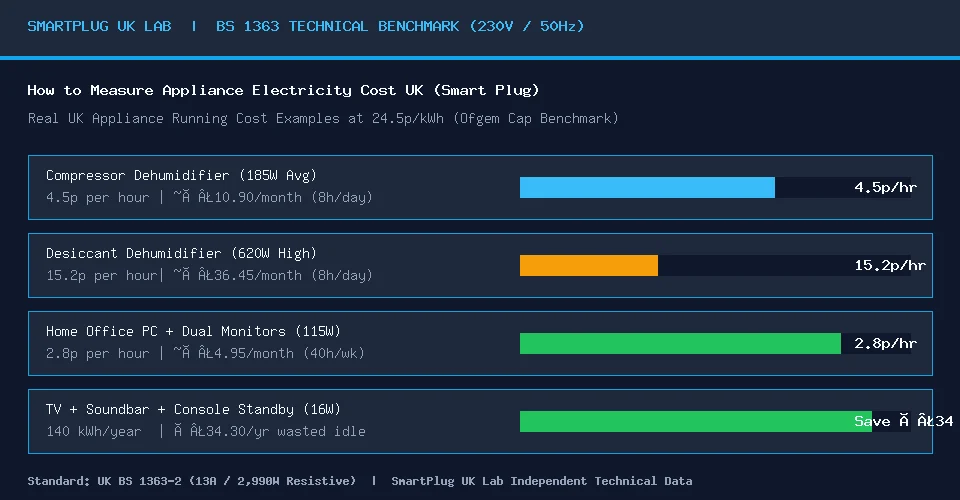
Task: Select the heading How to Measure Appliance Electricity Cost
Action: (283, 91)
